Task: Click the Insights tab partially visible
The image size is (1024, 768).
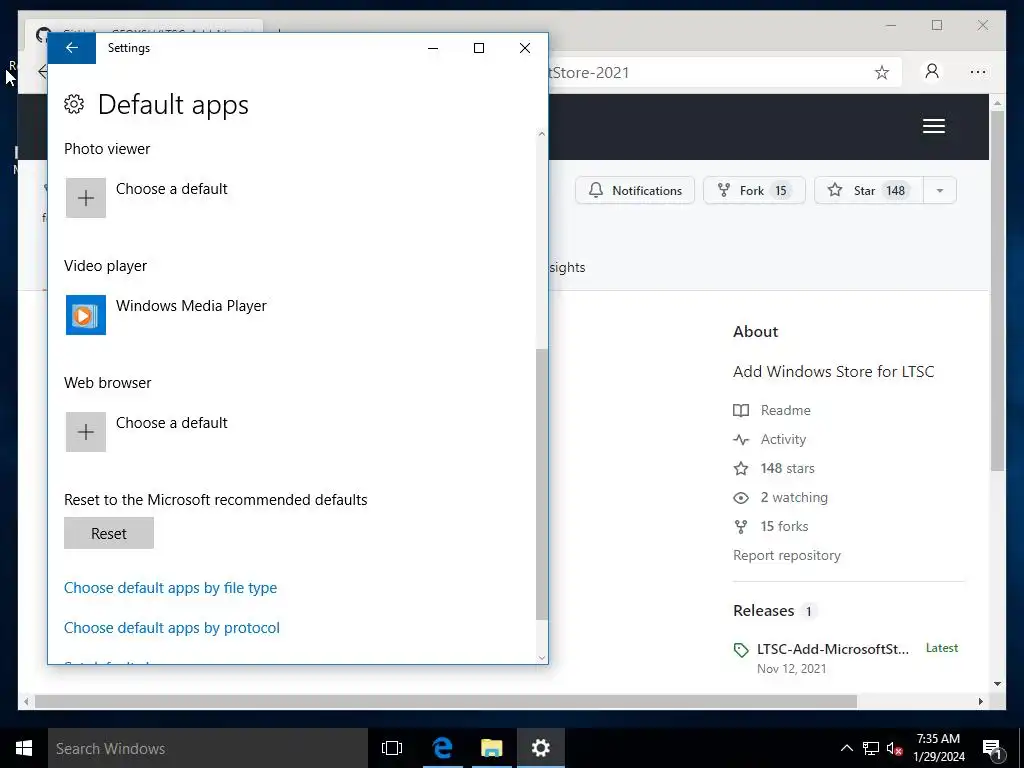Action: point(567,267)
